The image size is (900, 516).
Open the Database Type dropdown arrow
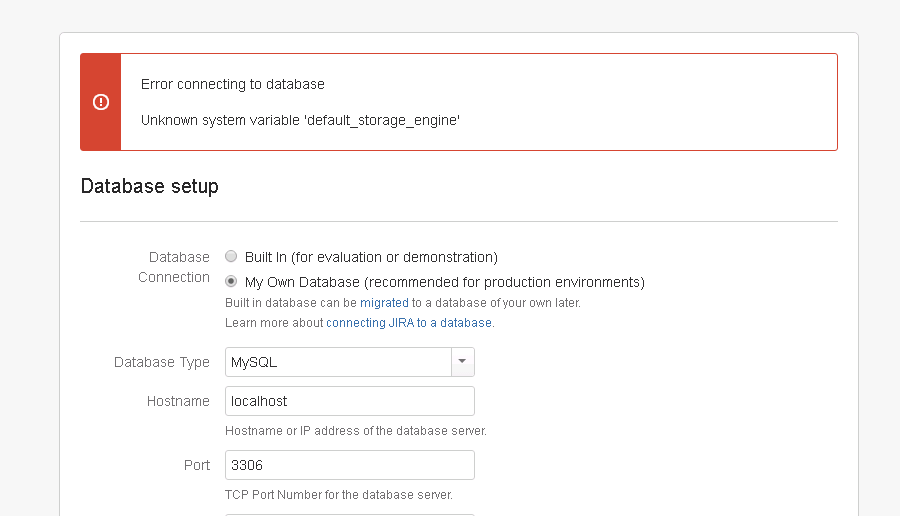[463, 362]
